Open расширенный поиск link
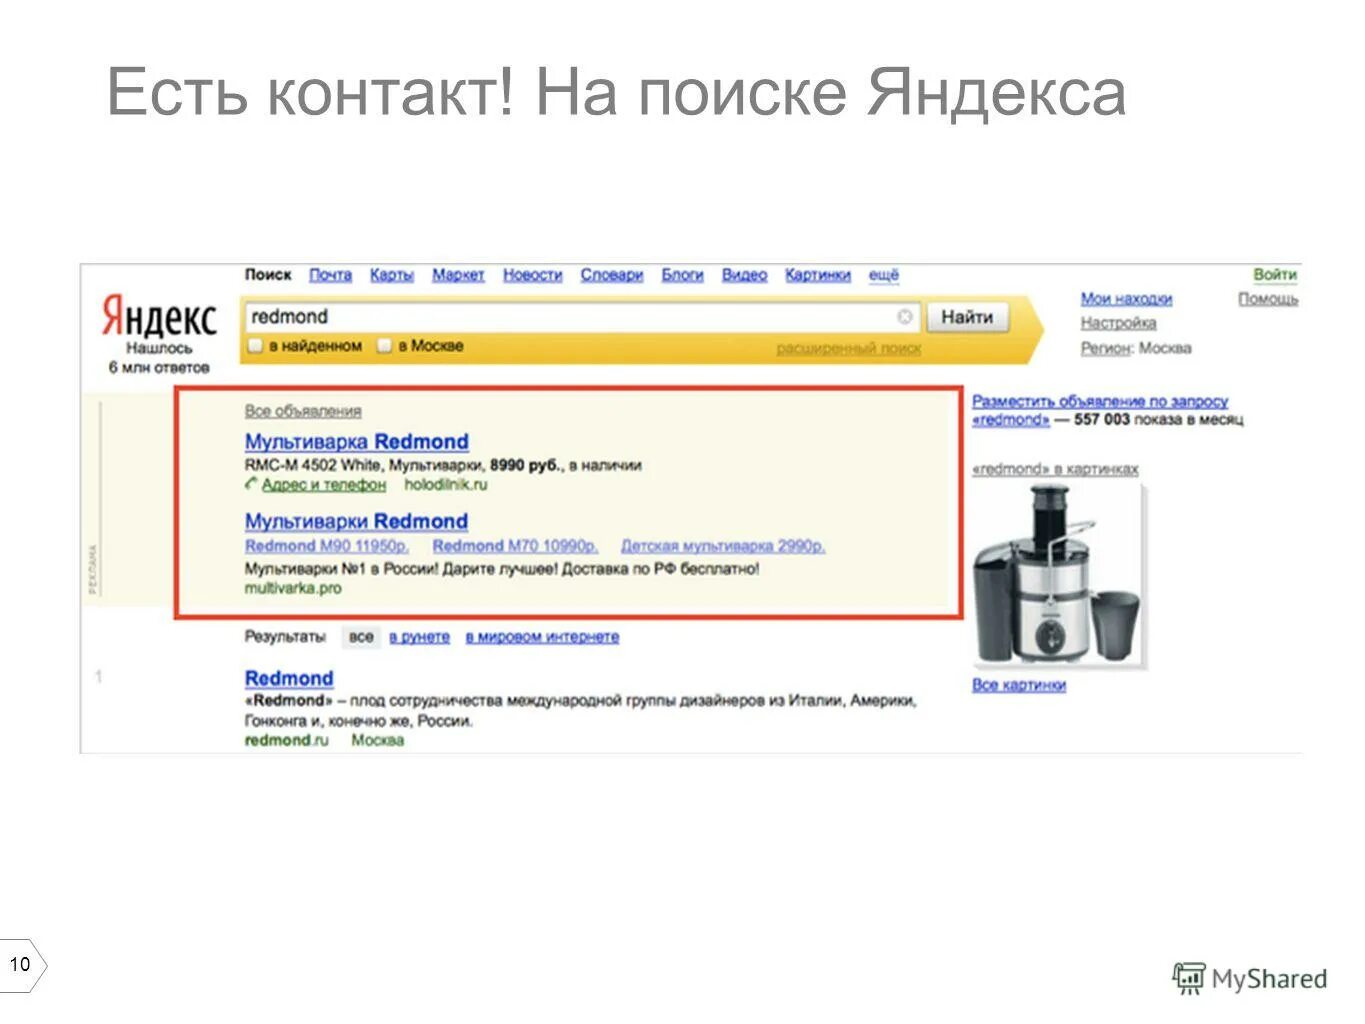The height and width of the screenshot is (1024, 1365). coord(848,348)
